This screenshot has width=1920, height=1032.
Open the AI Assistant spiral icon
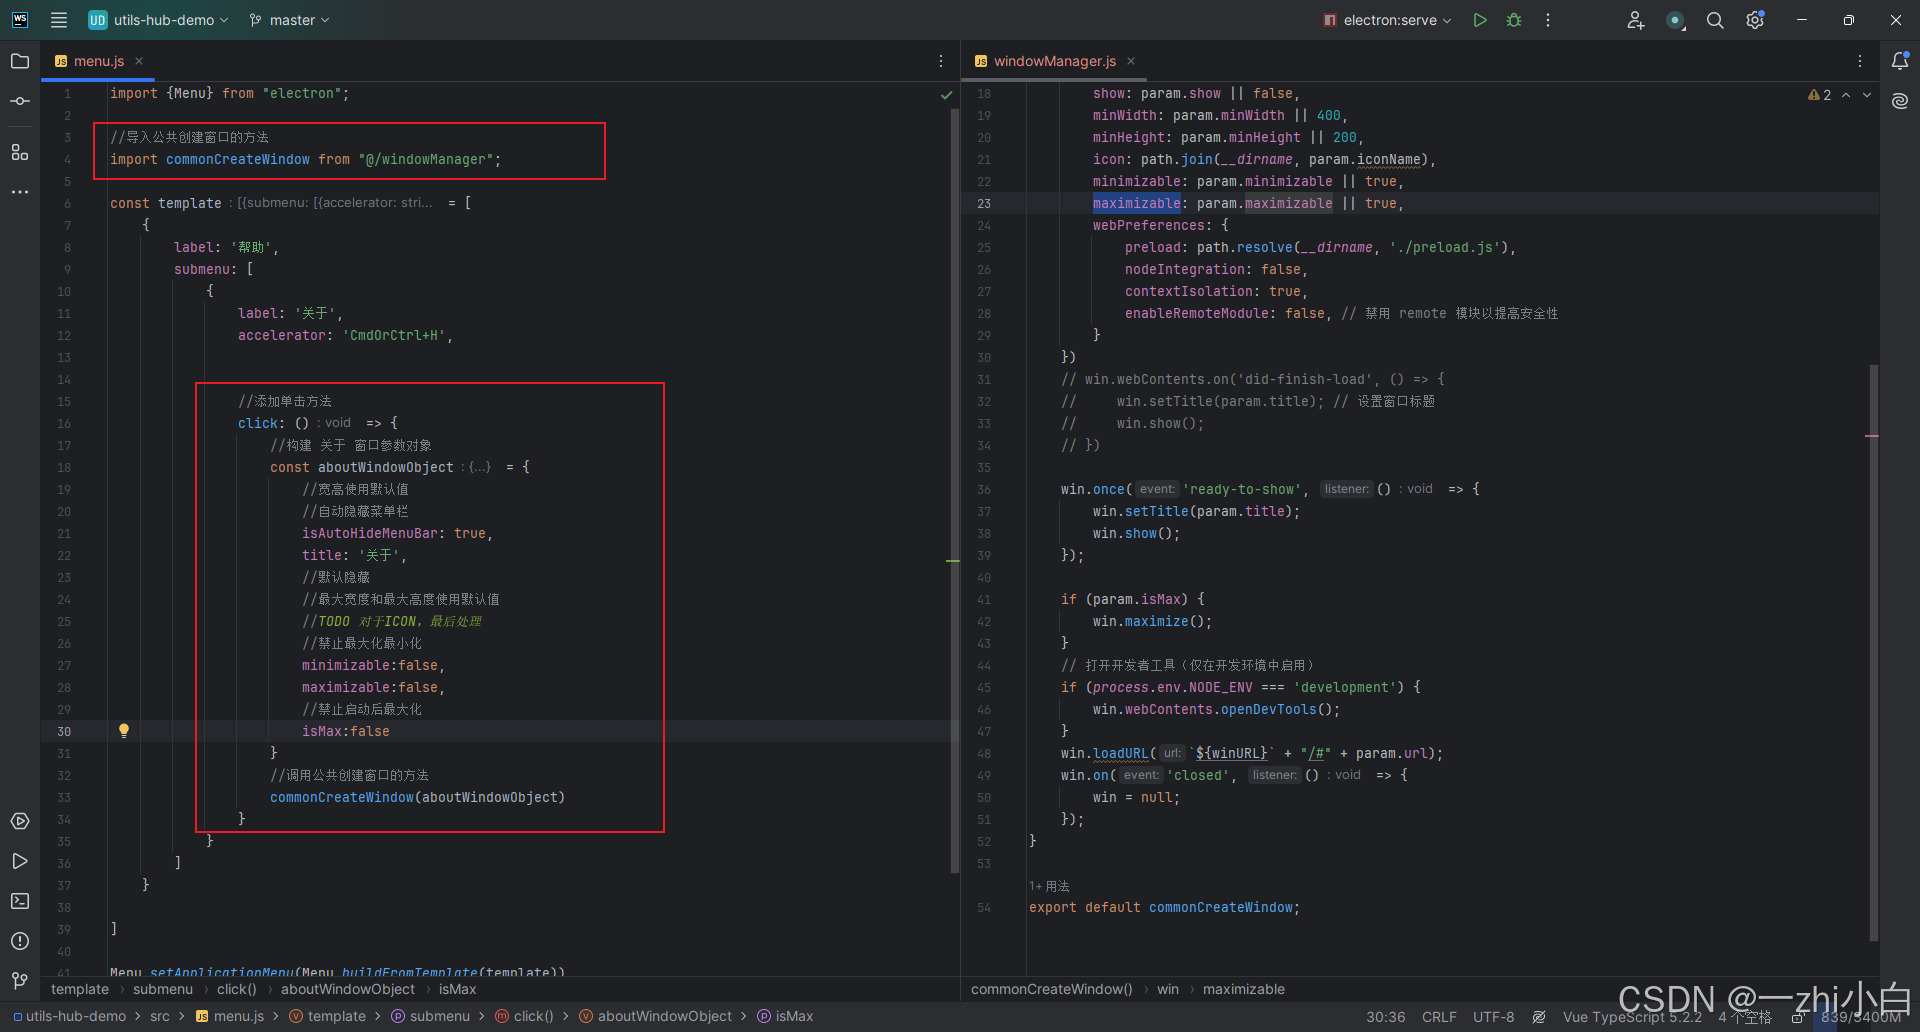tap(1900, 101)
